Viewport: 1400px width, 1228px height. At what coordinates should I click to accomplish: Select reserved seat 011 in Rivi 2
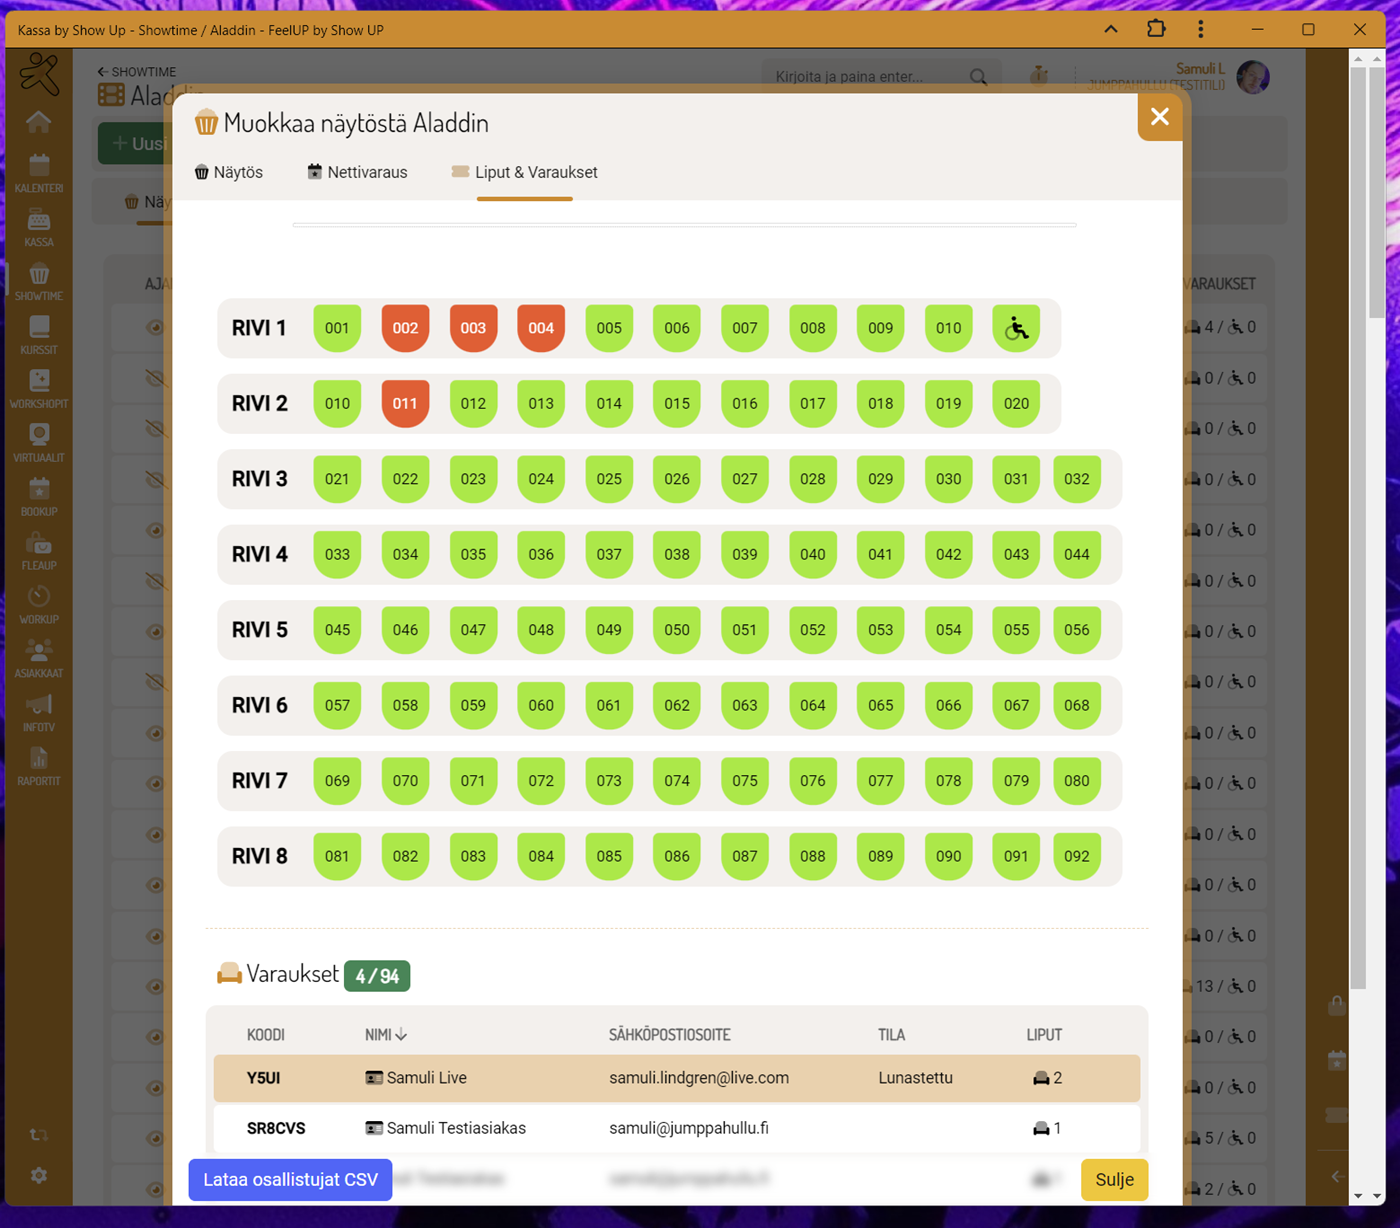coord(405,404)
